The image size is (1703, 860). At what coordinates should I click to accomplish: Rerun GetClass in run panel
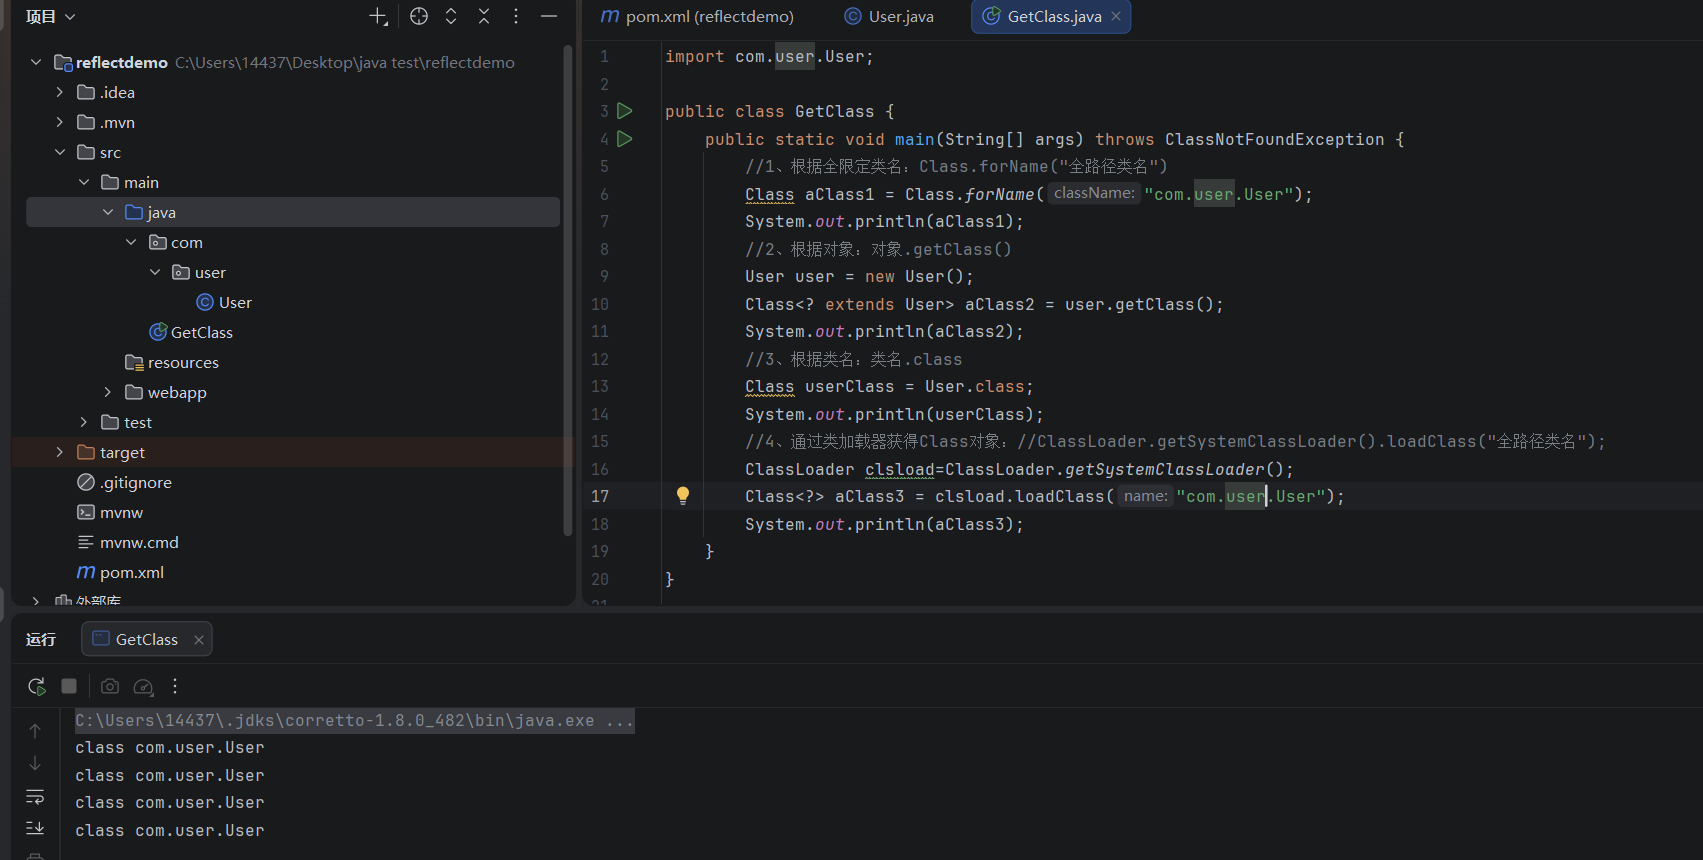[x=37, y=686]
